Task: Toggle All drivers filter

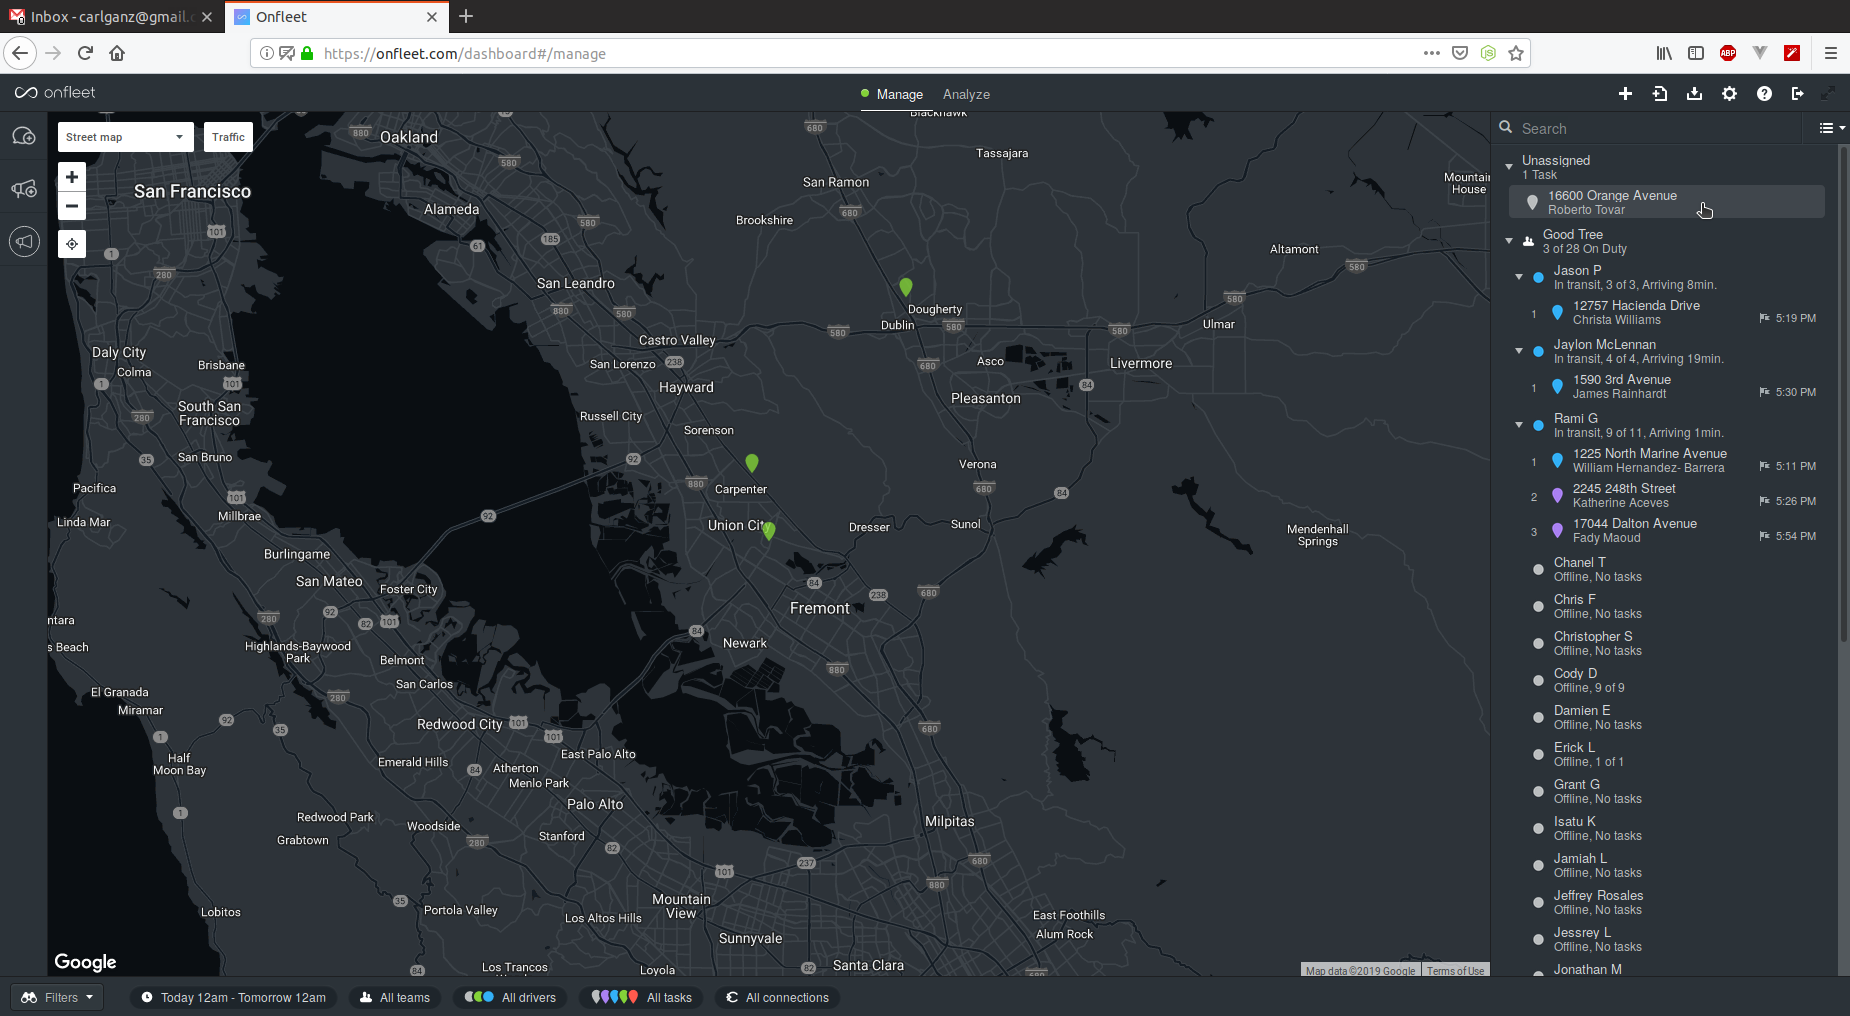Action: (x=510, y=997)
